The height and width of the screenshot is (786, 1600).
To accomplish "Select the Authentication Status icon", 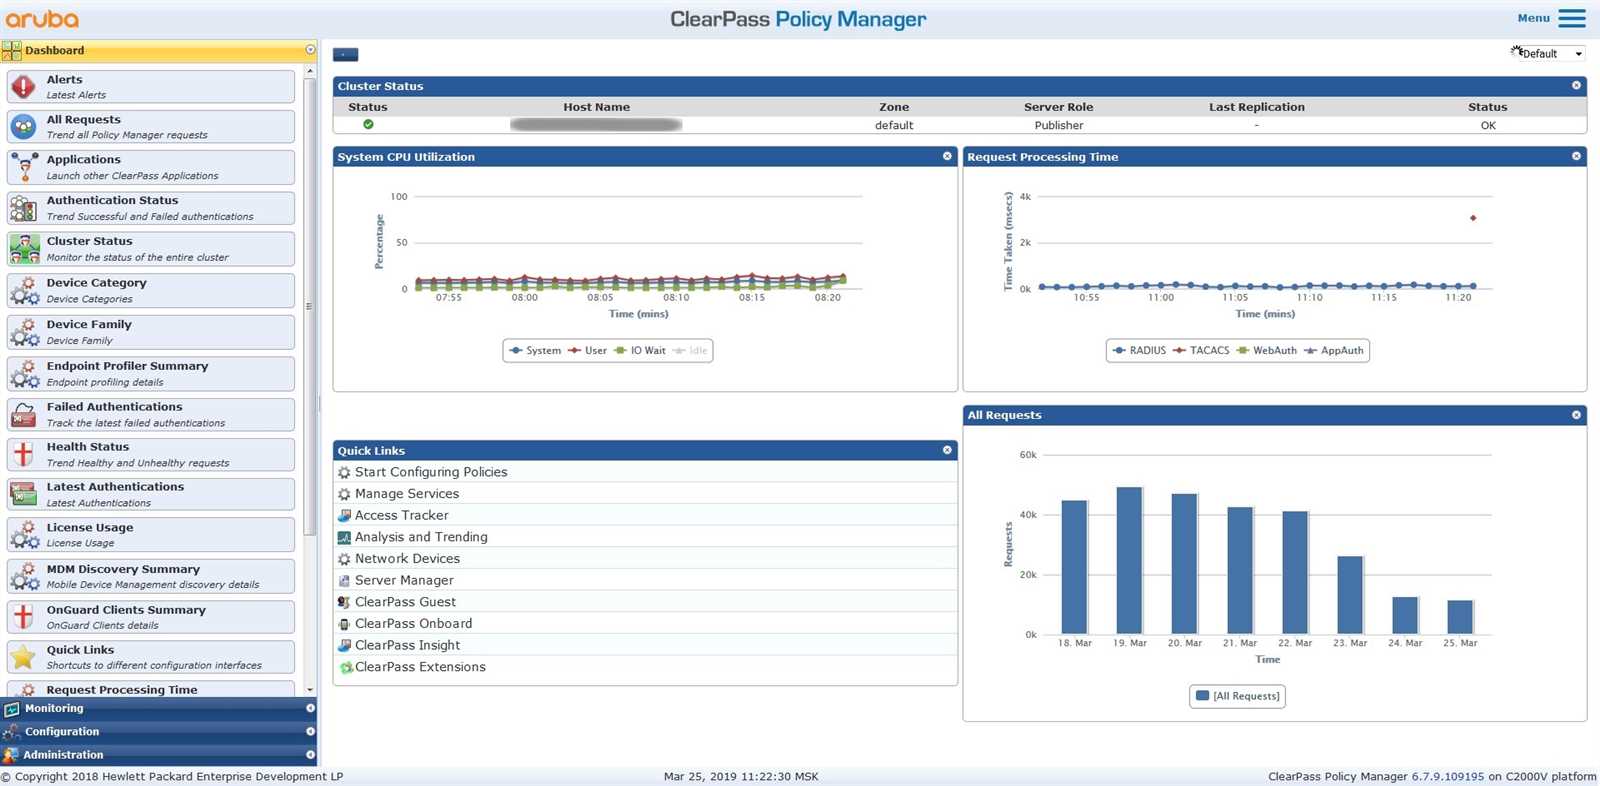I will tap(23, 208).
